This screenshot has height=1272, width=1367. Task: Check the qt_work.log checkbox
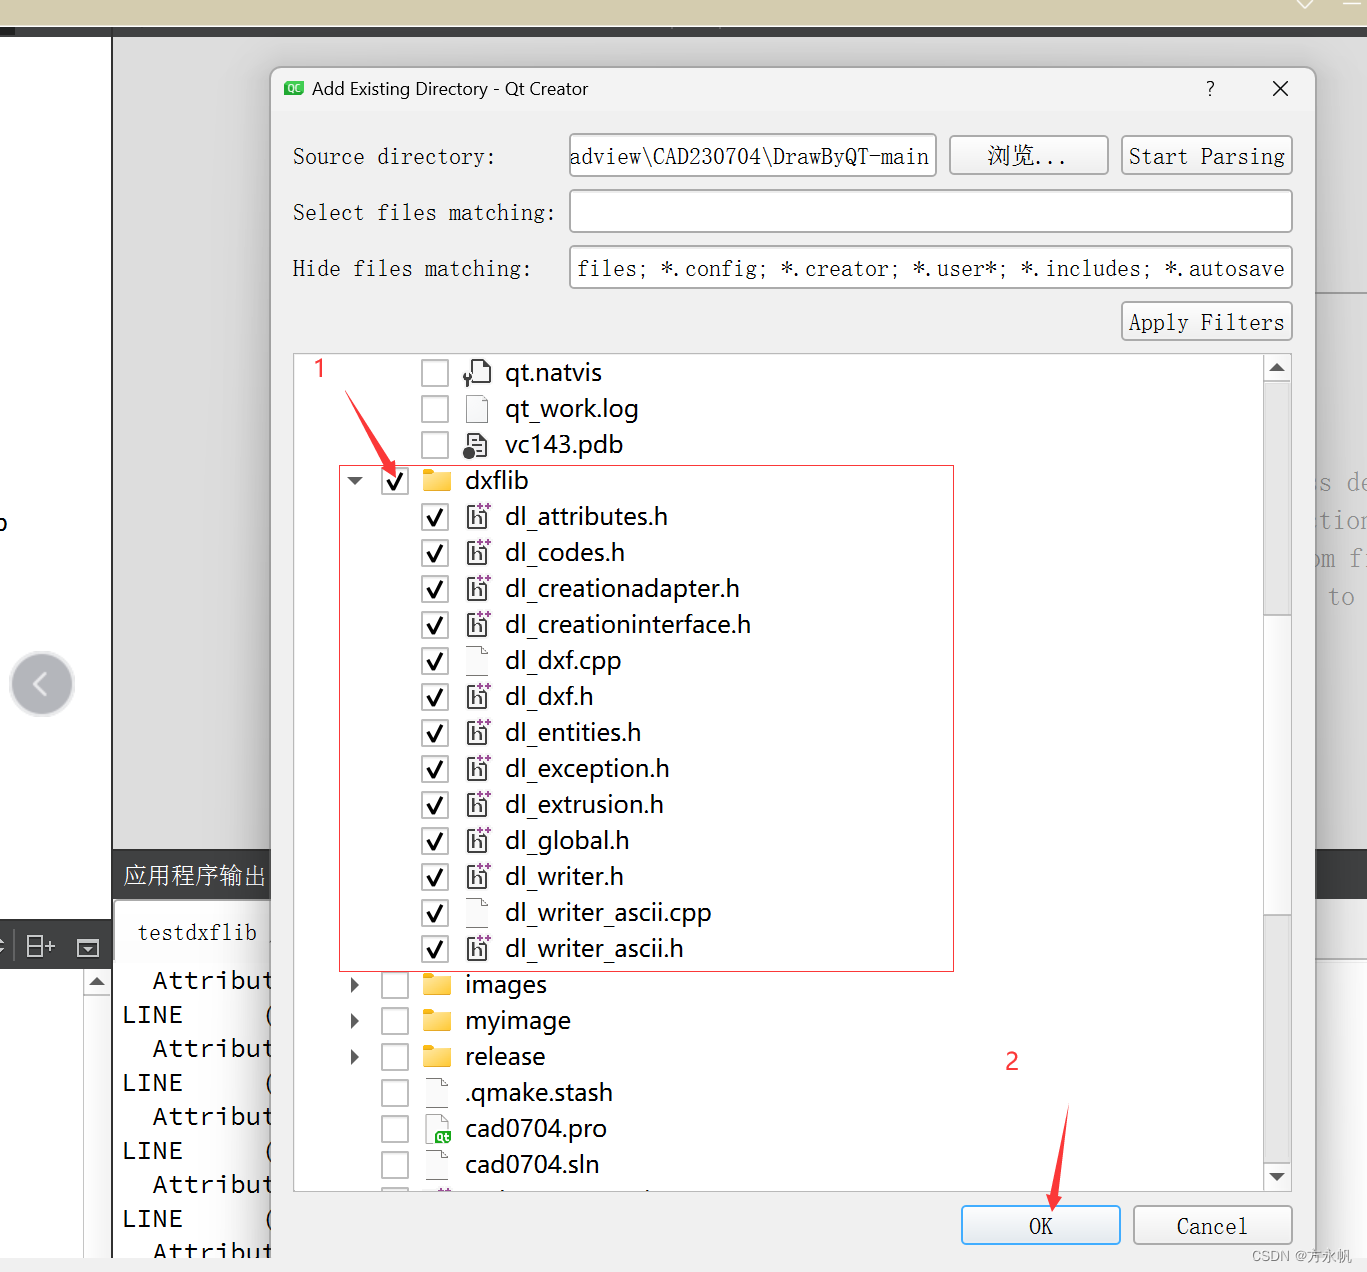point(435,409)
